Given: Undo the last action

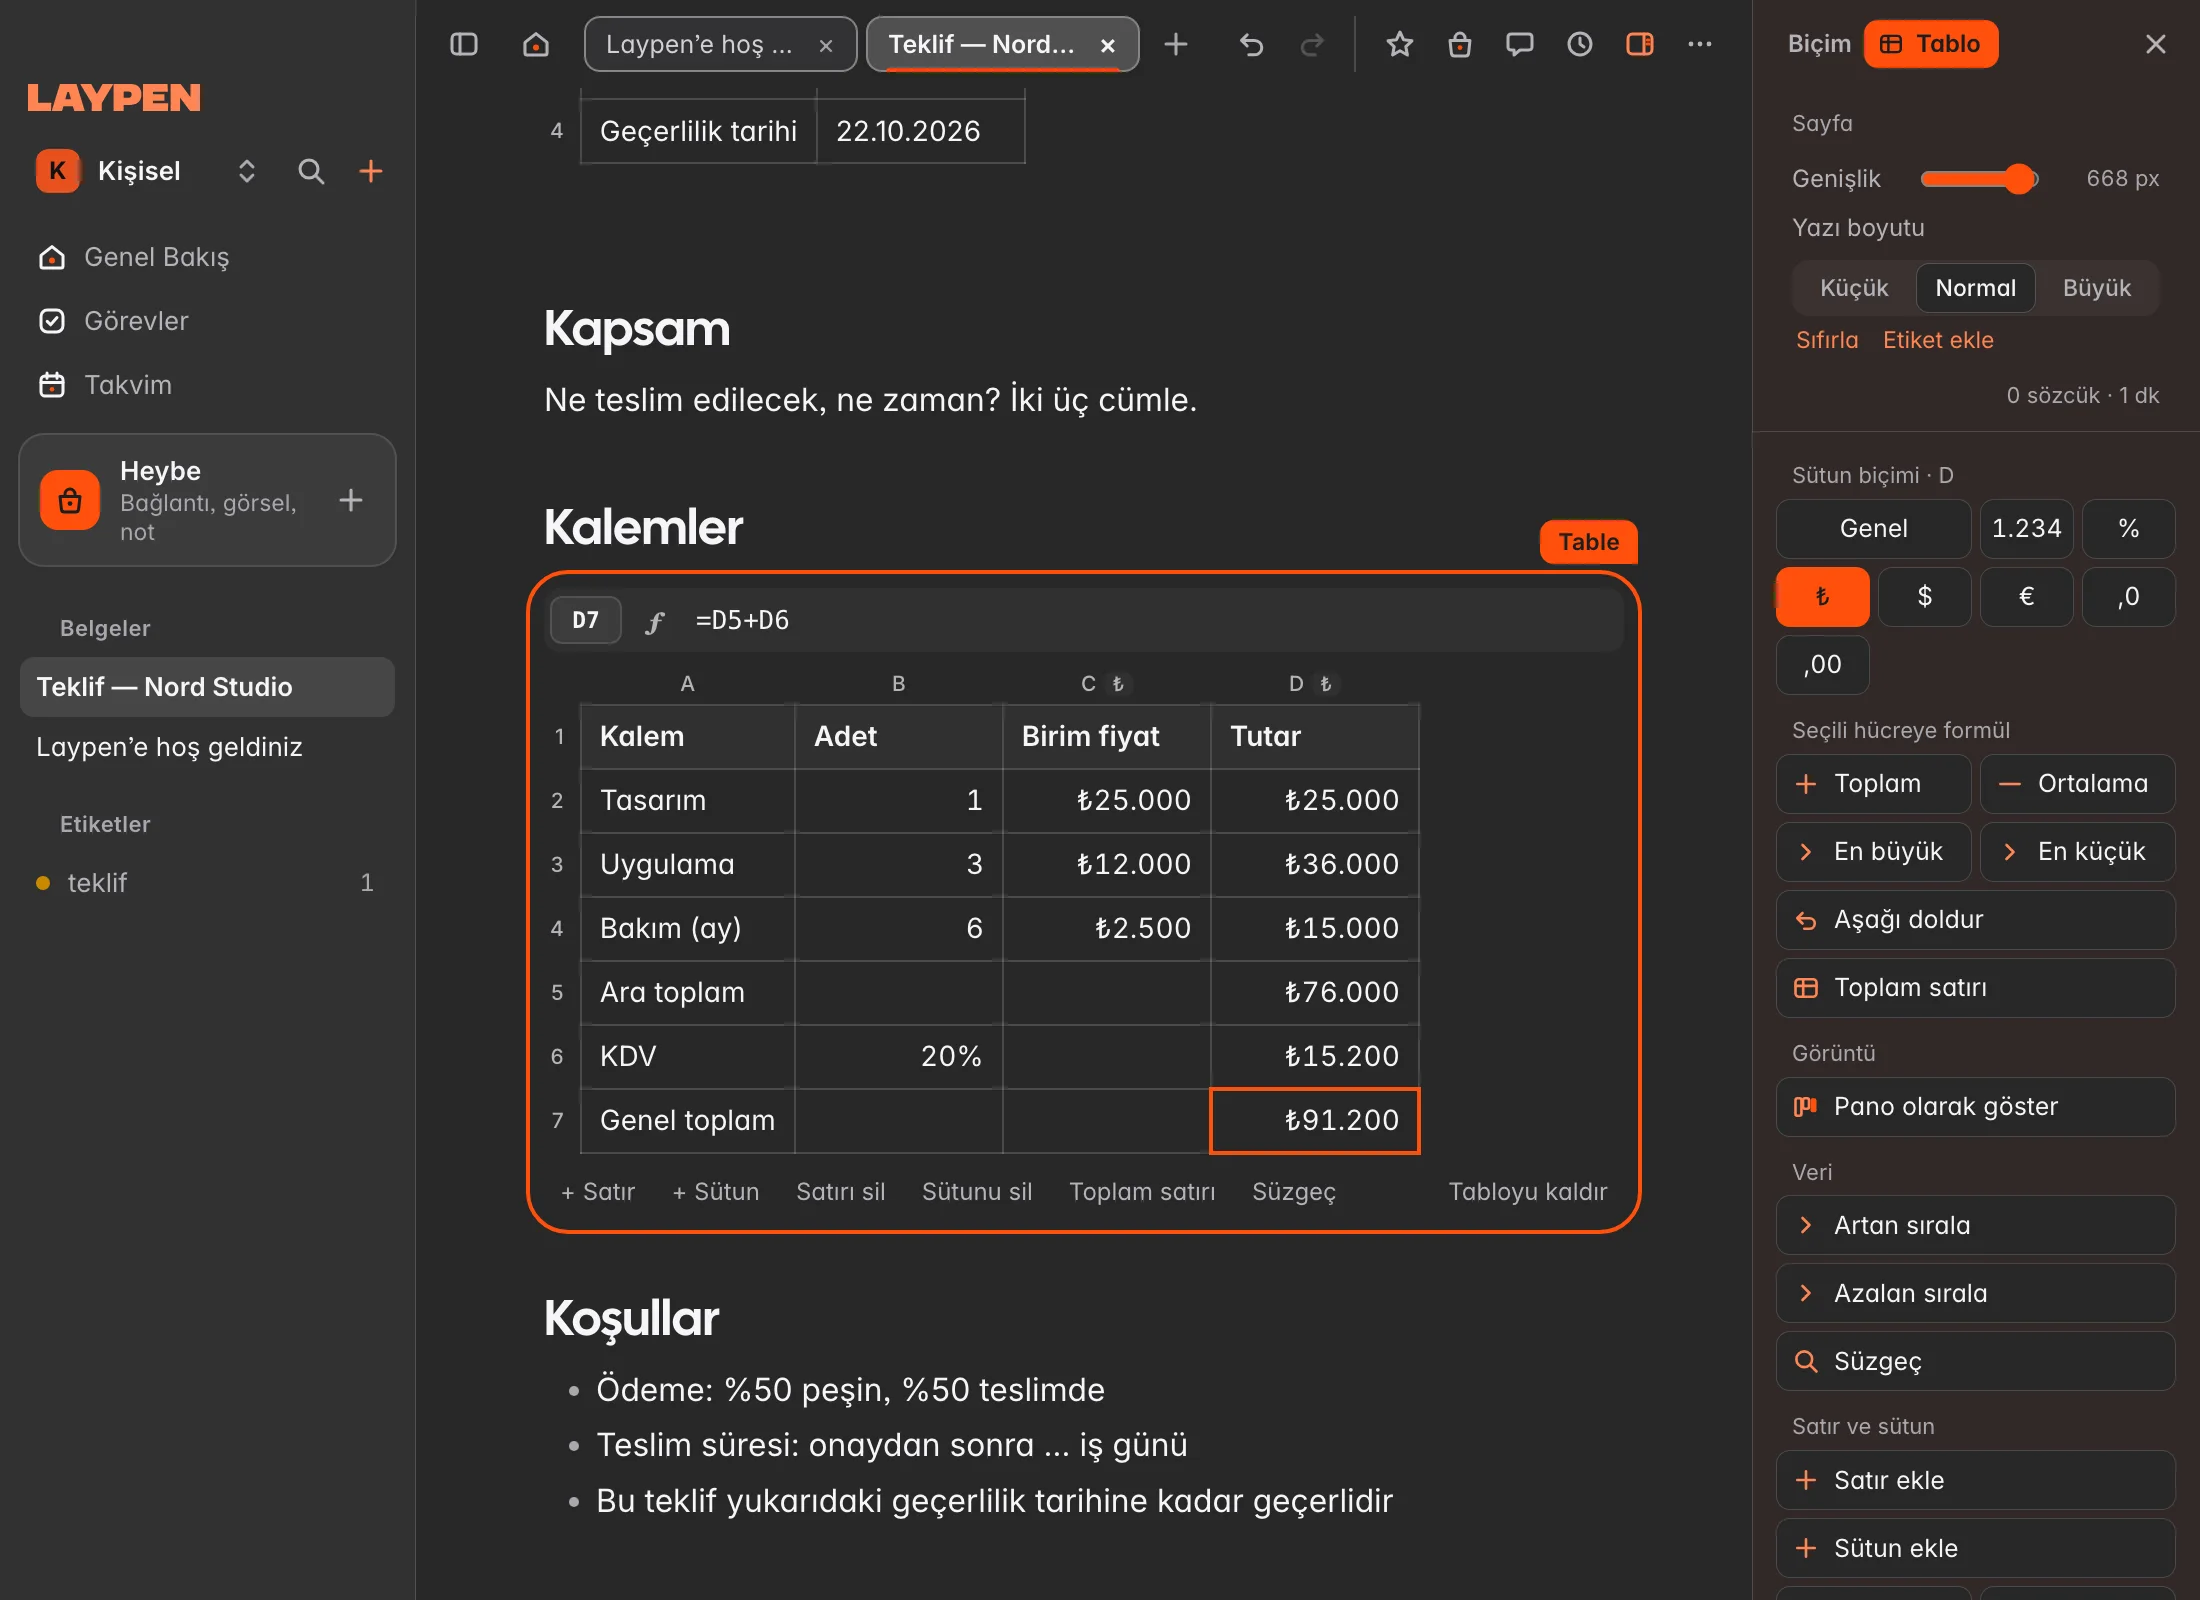Looking at the screenshot, I should [1251, 44].
